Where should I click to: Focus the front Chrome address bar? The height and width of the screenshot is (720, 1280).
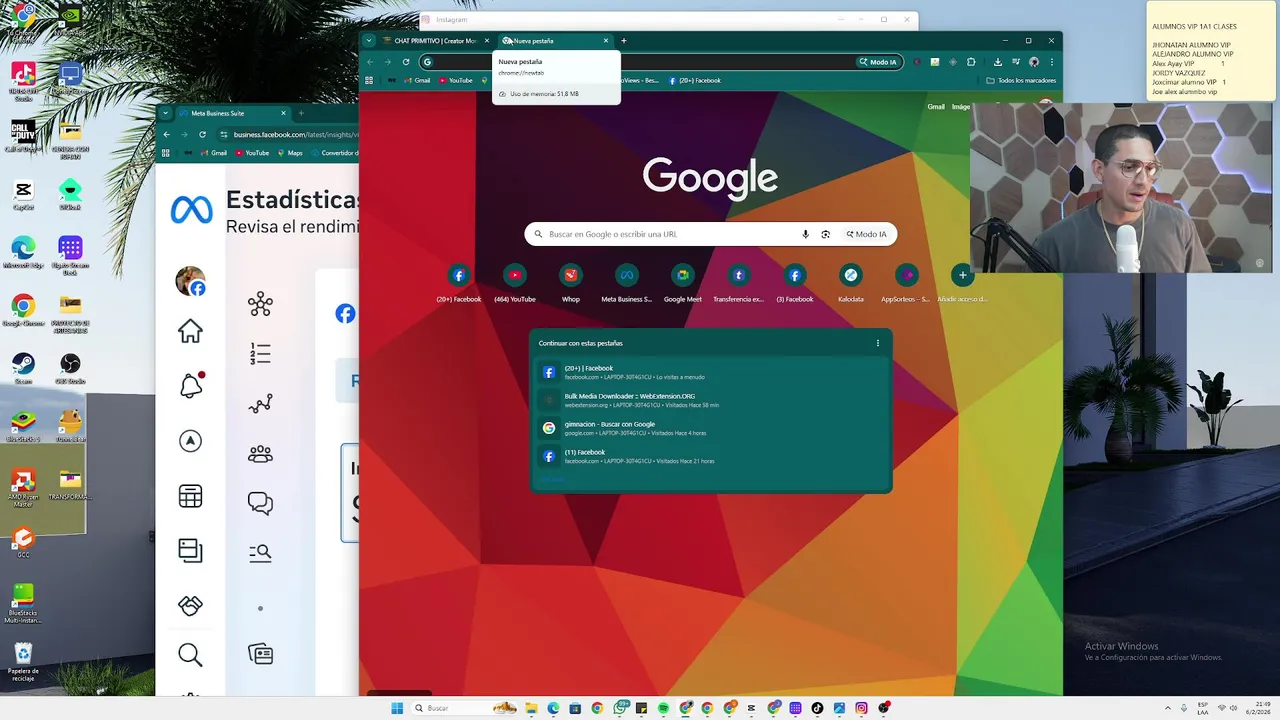pyautogui.click(x=640, y=62)
